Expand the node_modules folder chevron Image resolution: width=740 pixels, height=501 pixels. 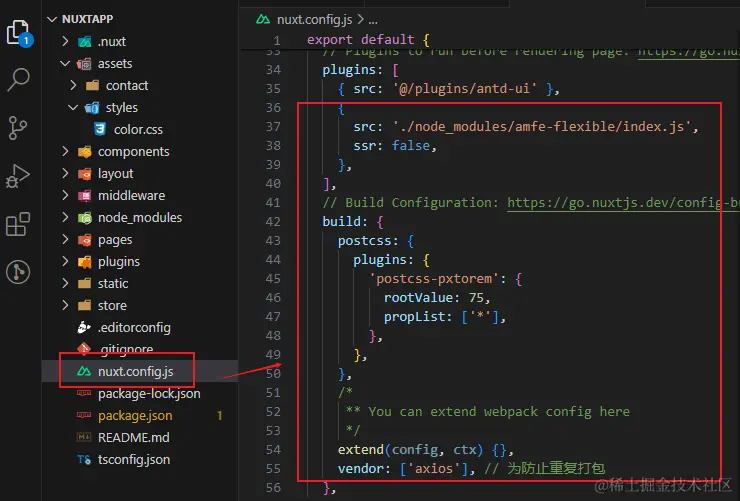pyautogui.click(x=65, y=217)
